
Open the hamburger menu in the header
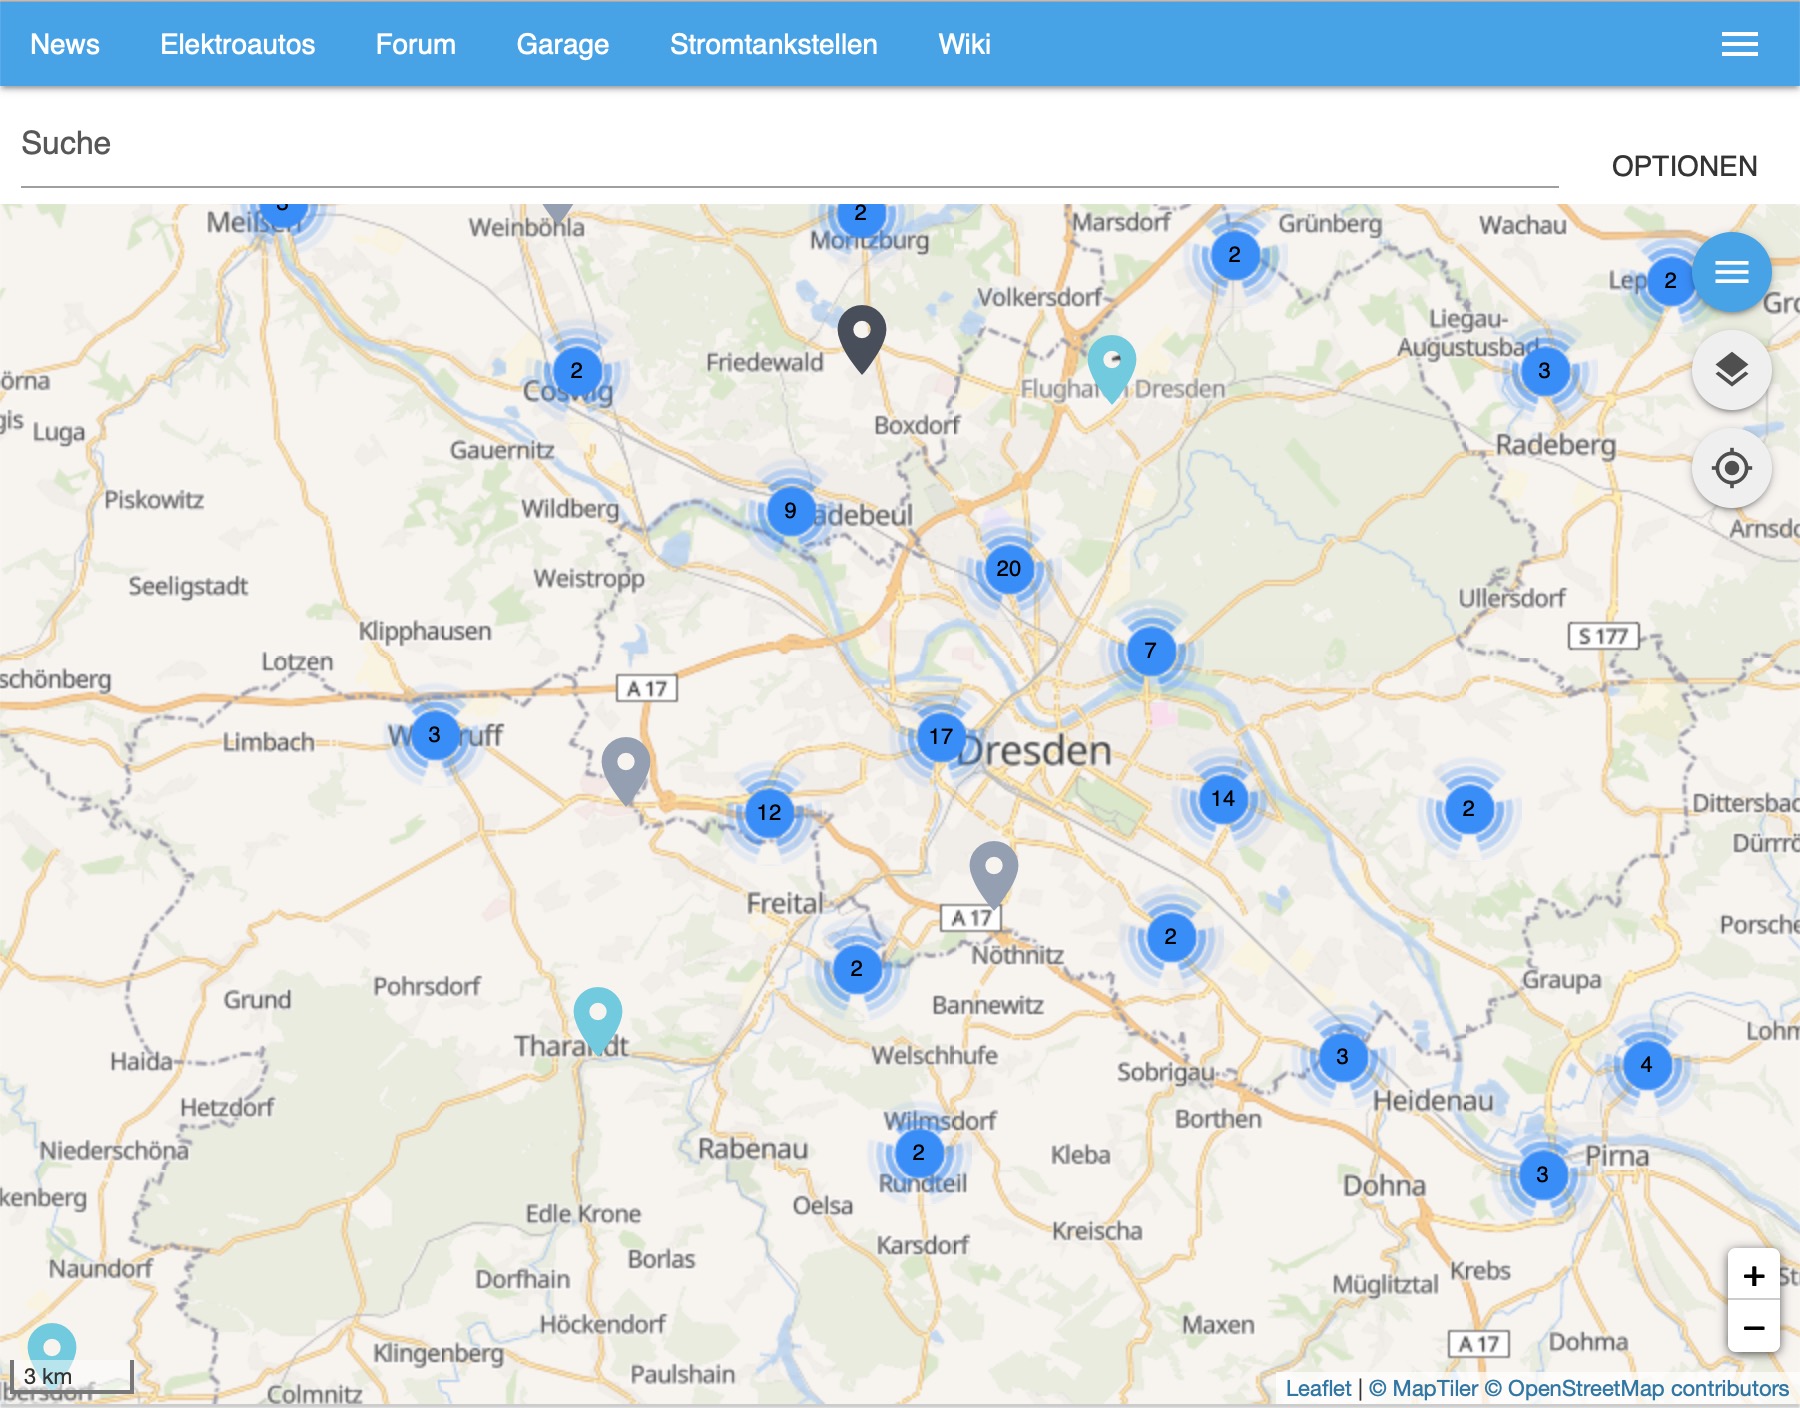[1739, 44]
